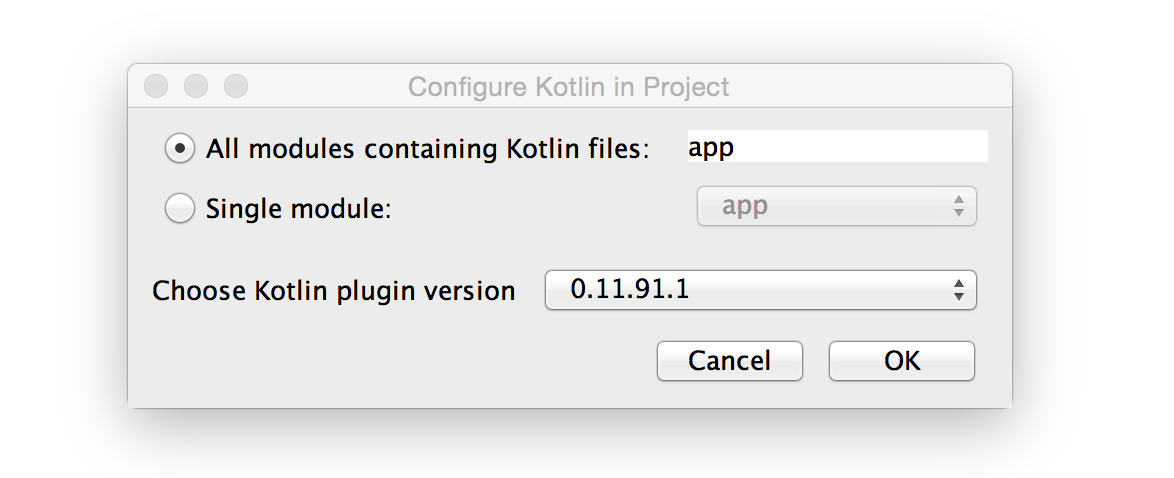Image resolution: width=1174 pixels, height=478 pixels.
Task: Click the "Single module:" label text
Action: tap(298, 209)
